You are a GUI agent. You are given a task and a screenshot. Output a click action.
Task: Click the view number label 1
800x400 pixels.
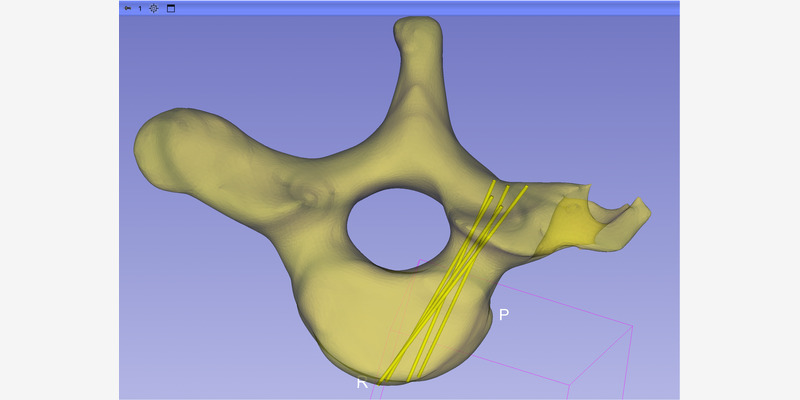(140, 8)
